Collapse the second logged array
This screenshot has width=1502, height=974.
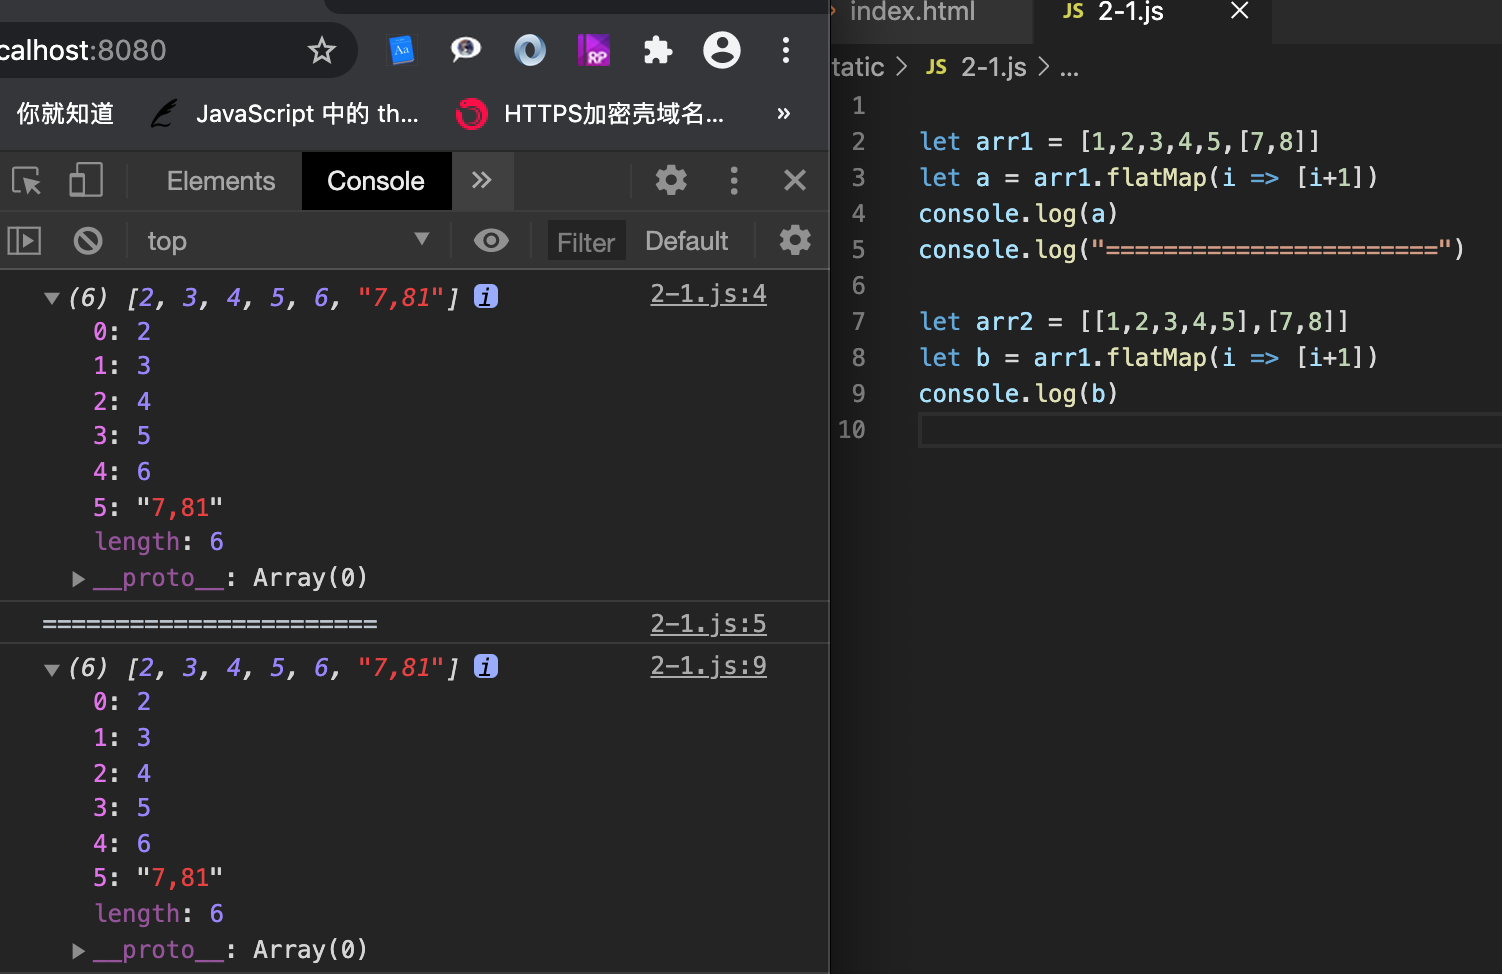click(52, 669)
